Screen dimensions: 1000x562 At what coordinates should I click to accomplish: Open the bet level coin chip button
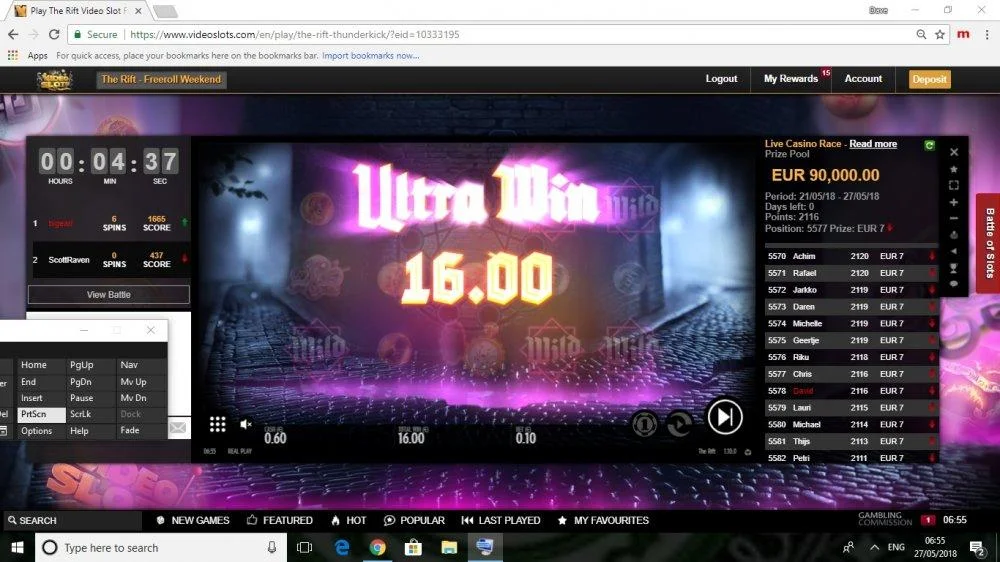pyautogui.click(x=645, y=424)
